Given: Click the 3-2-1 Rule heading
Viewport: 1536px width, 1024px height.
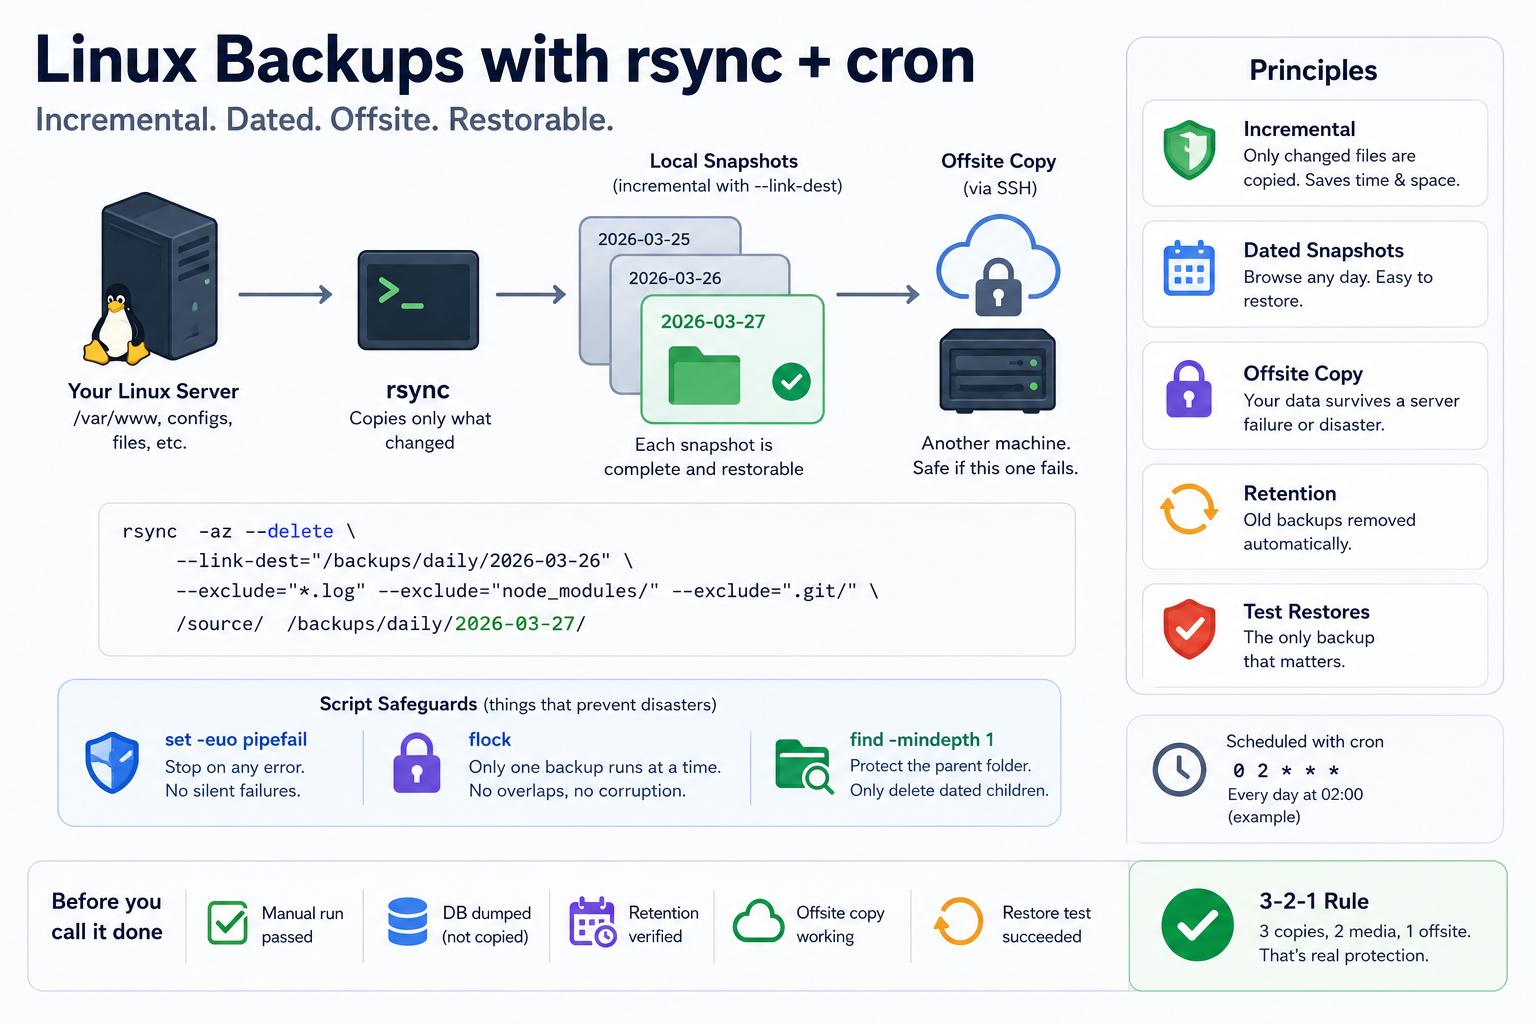Looking at the screenshot, I should (1314, 901).
